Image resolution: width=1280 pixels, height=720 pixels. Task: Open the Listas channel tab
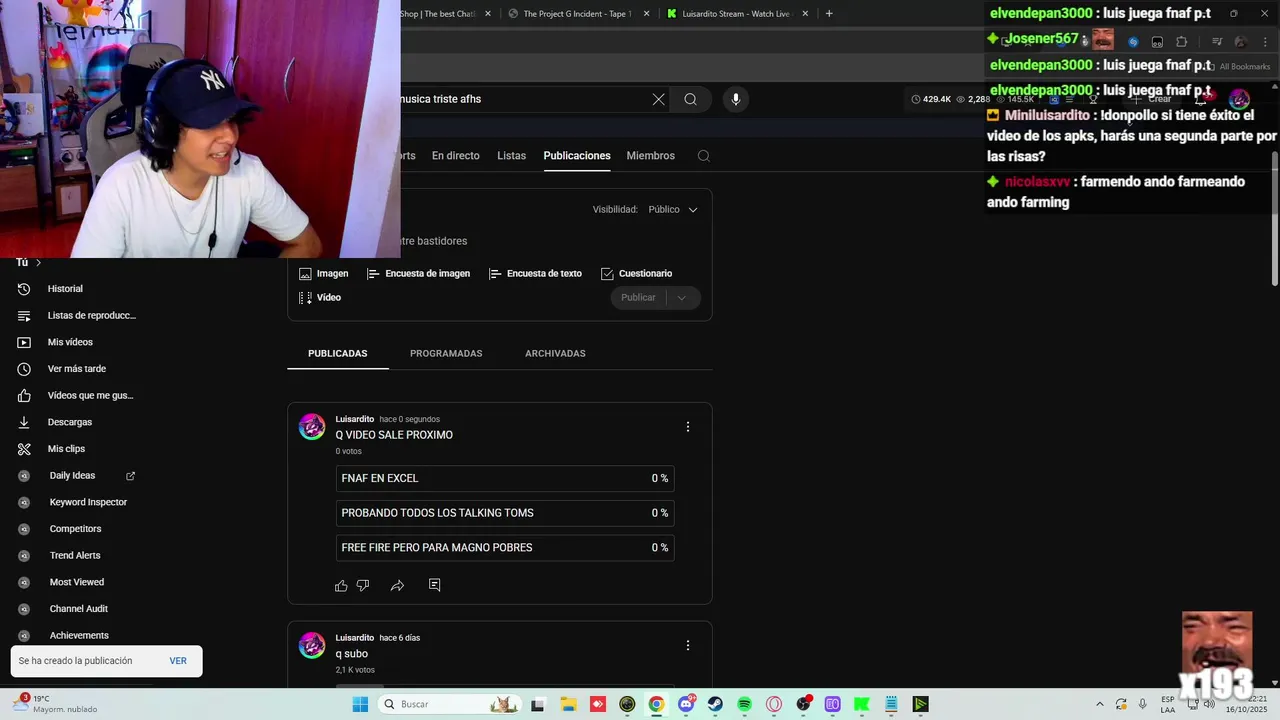pyautogui.click(x=511, y=156)
